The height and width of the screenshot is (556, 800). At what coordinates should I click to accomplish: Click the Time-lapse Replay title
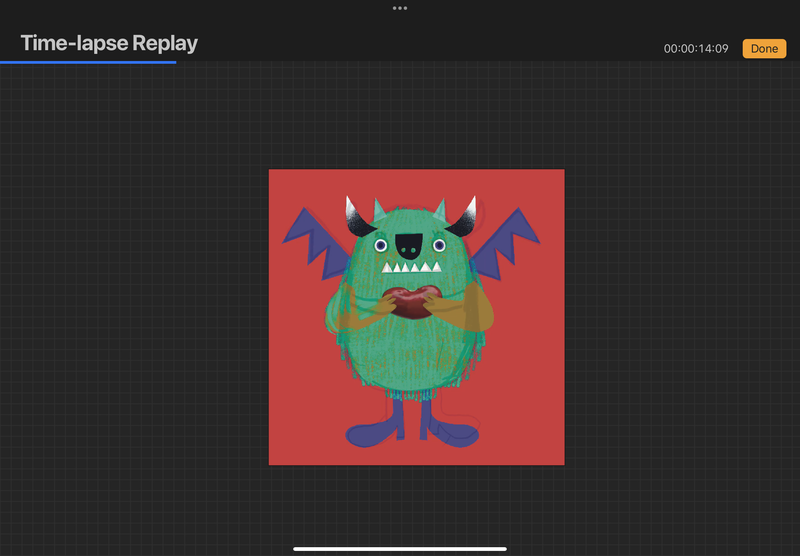pos(109,43)
